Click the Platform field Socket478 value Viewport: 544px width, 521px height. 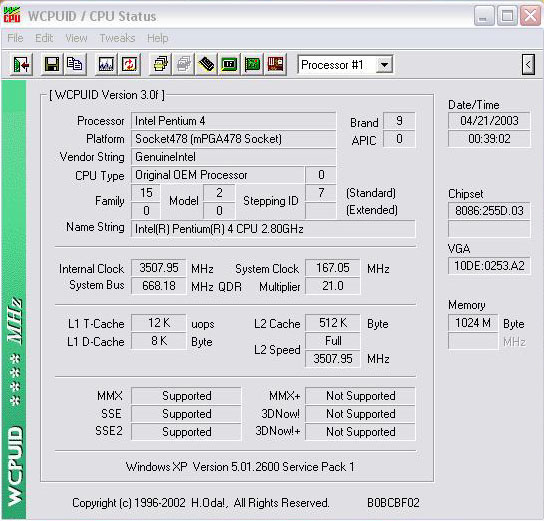pos(233,139)
